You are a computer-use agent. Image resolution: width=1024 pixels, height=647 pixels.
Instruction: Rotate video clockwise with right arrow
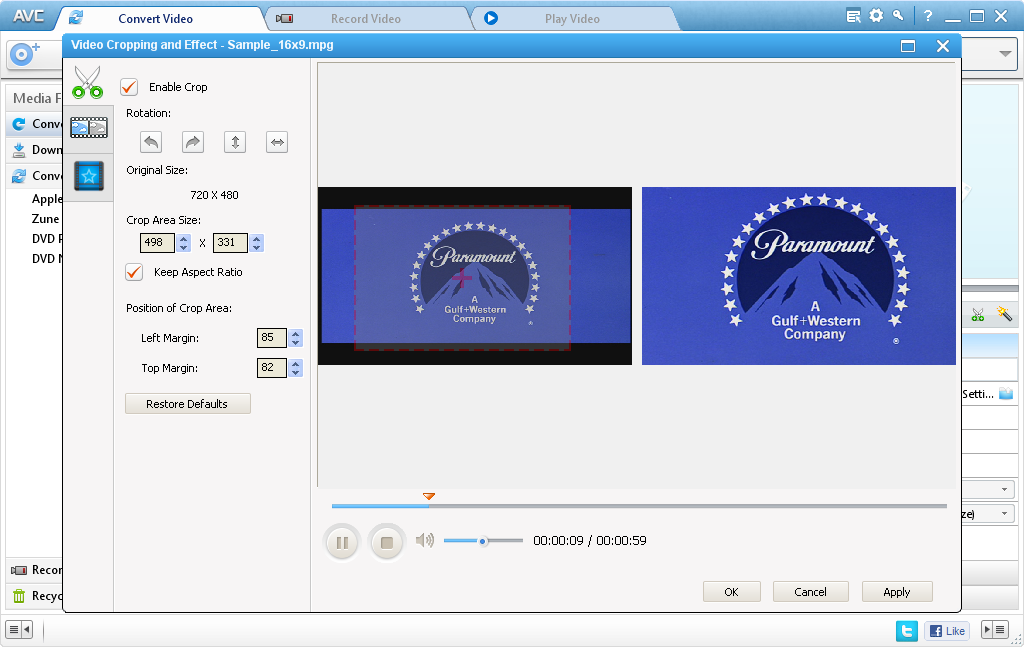coord(193,142)
